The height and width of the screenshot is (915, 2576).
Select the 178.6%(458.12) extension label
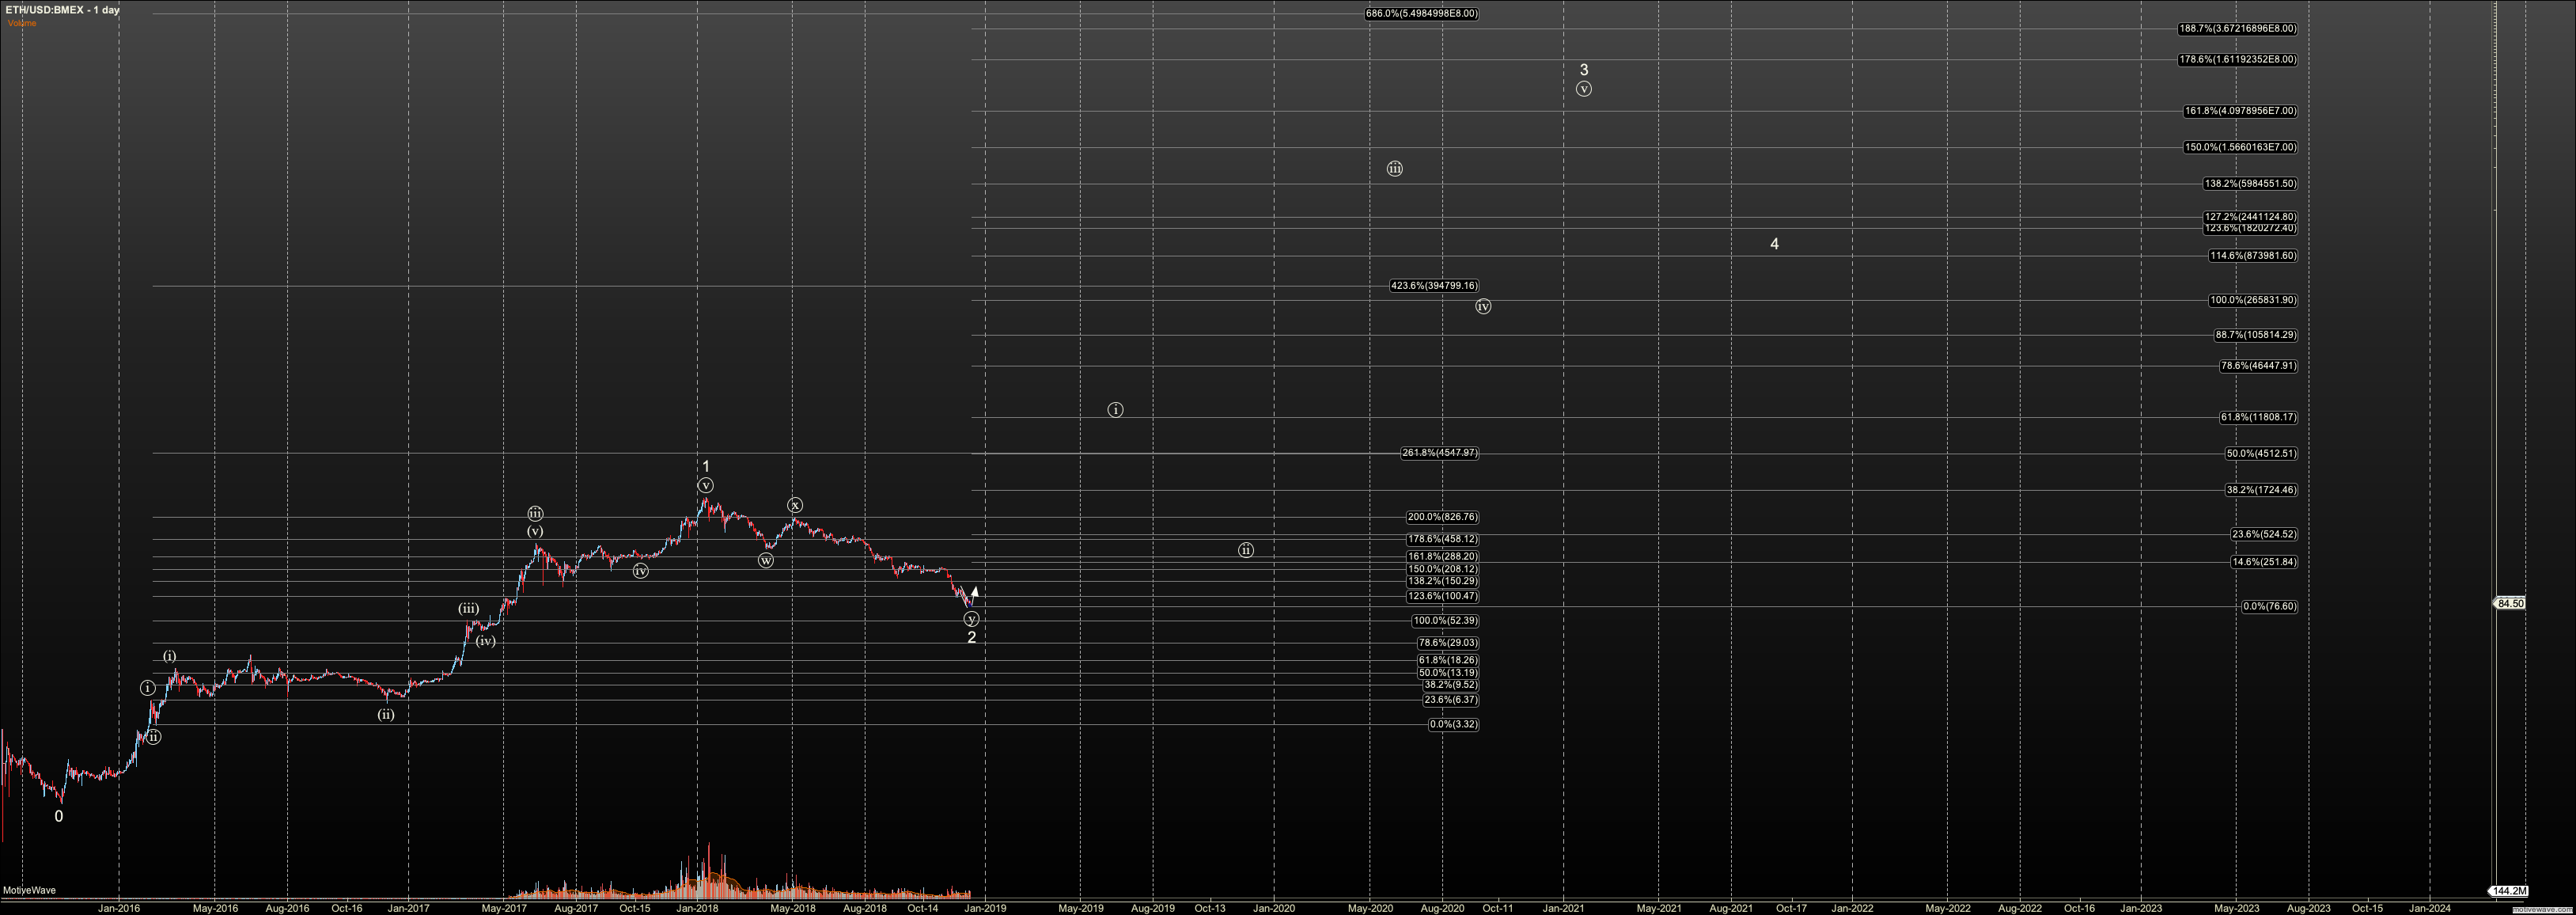[1442, 539]
